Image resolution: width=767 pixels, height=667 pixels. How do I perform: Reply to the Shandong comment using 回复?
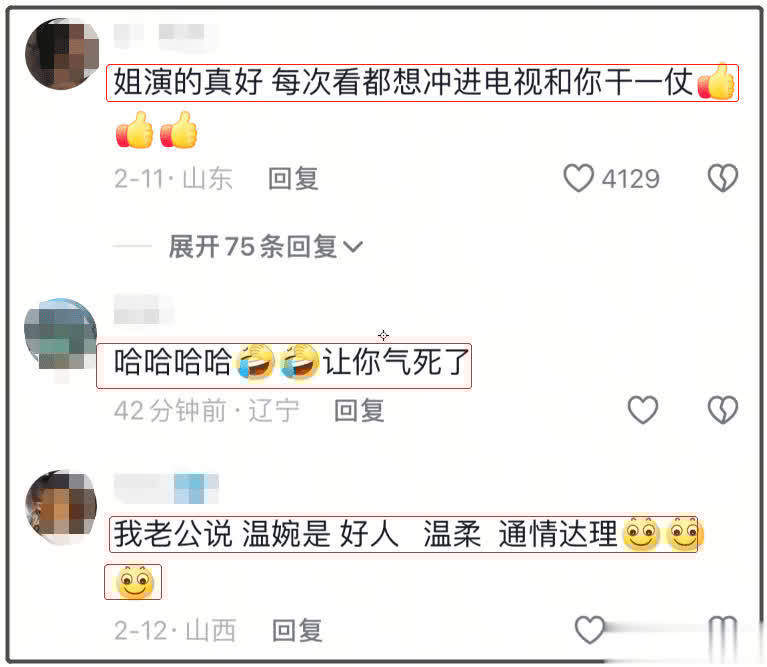point(293,178)
